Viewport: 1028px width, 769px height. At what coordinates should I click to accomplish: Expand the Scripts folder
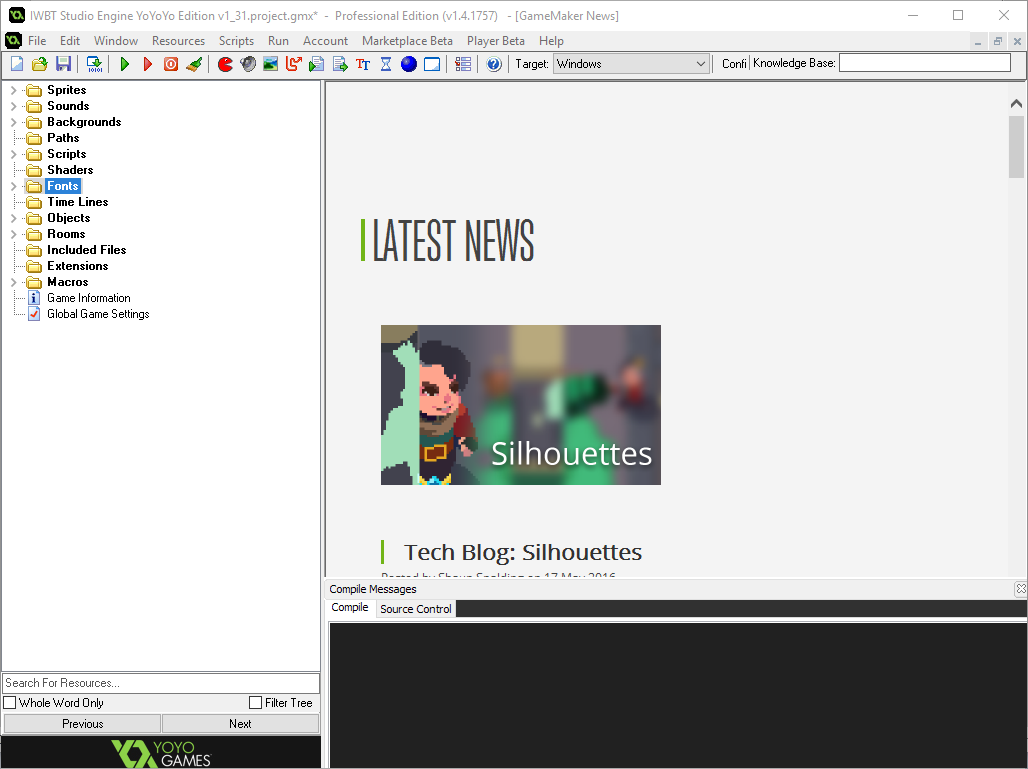tap(13, 154)
